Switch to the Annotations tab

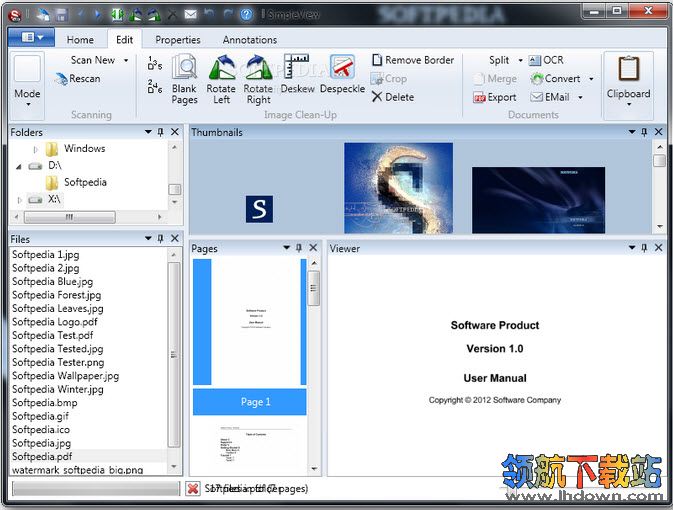pos(250,39)
